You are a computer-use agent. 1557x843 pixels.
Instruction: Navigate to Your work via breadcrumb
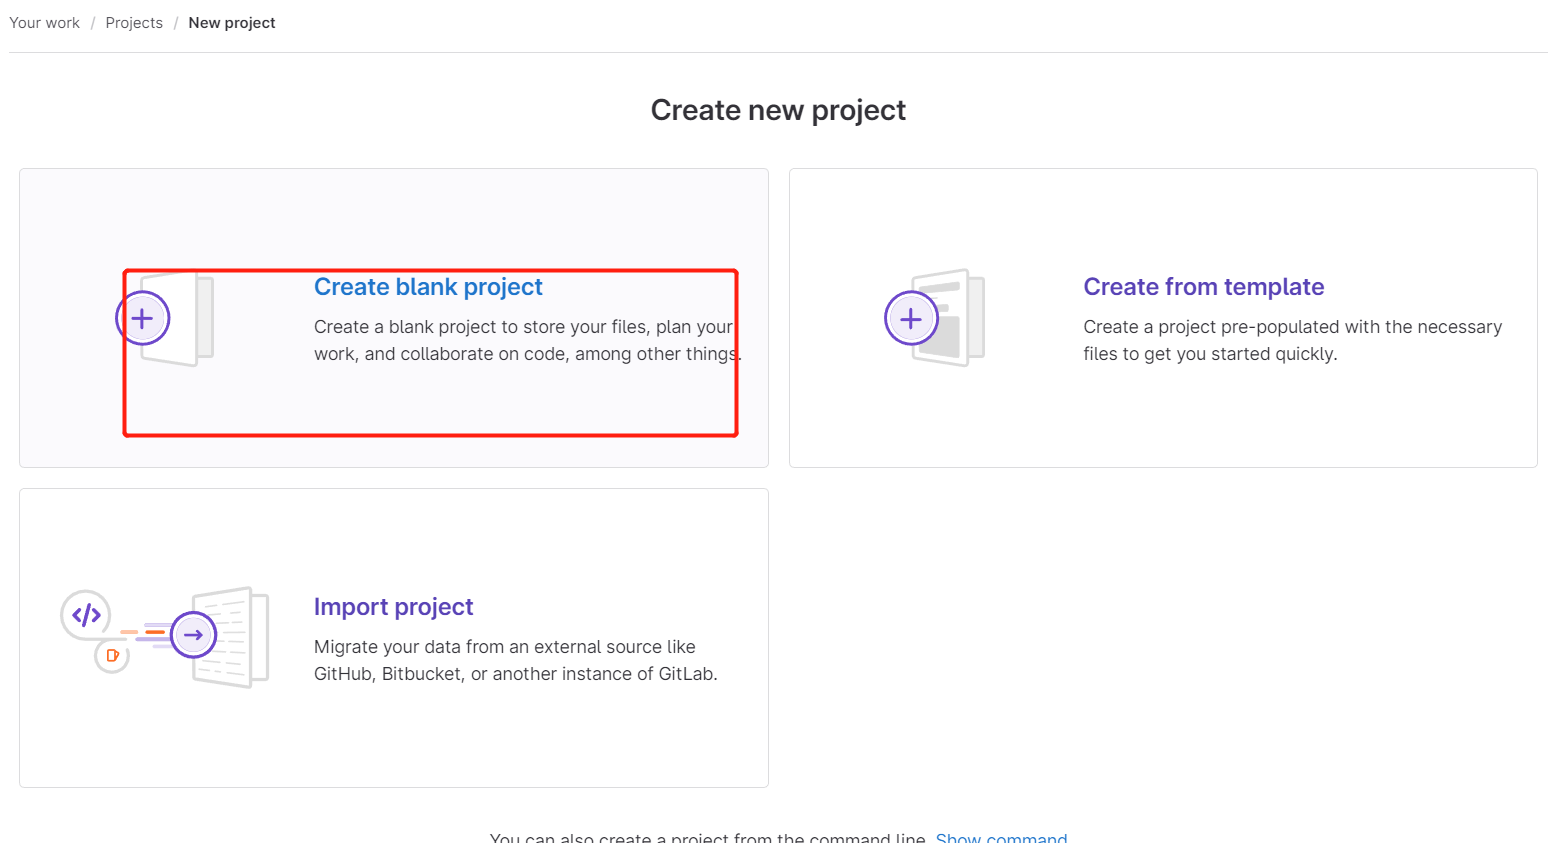(44, 22)
